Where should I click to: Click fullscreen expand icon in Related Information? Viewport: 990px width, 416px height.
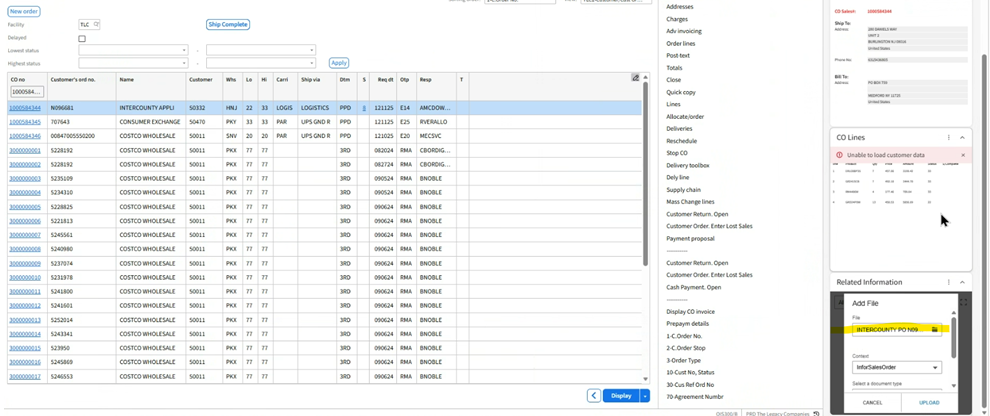[x=963, y=302]
